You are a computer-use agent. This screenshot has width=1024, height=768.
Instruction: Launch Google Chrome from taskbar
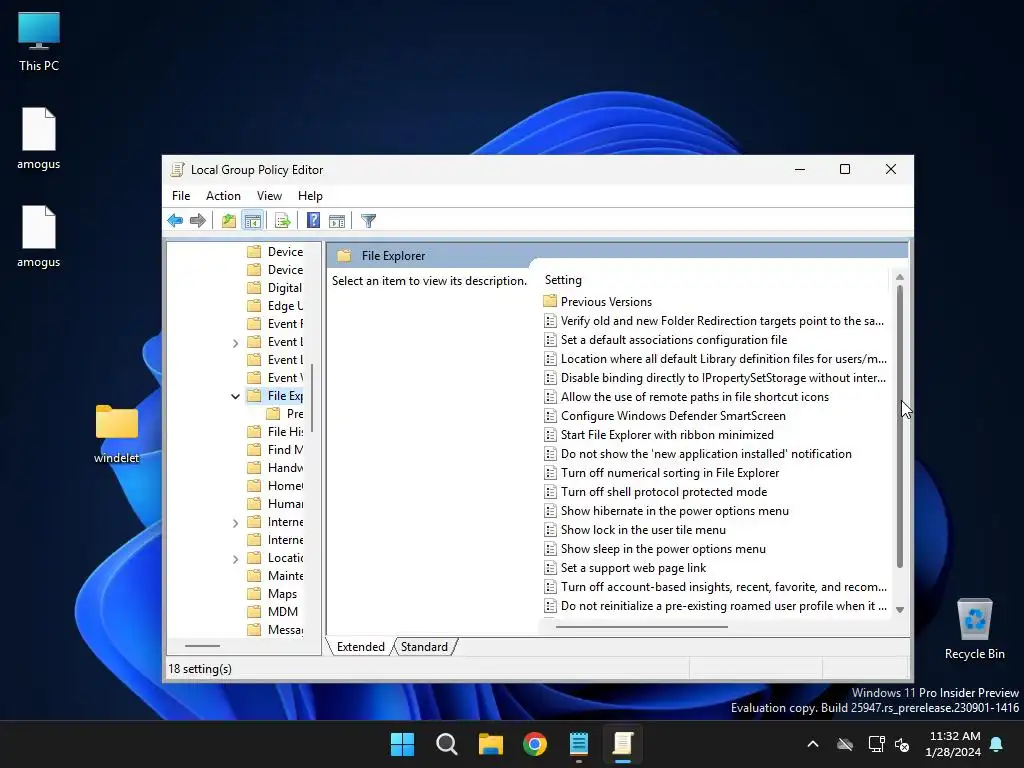(535, 744)
